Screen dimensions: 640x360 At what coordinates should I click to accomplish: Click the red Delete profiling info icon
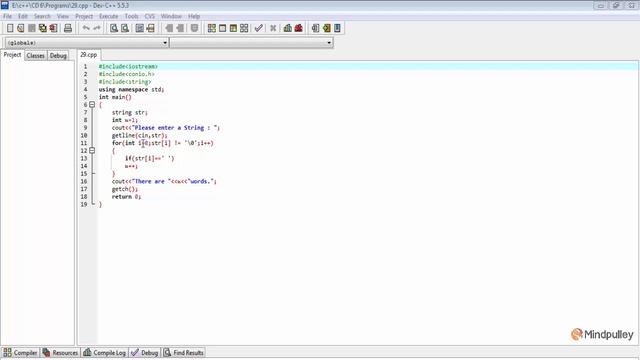click(x=299, y=28)
